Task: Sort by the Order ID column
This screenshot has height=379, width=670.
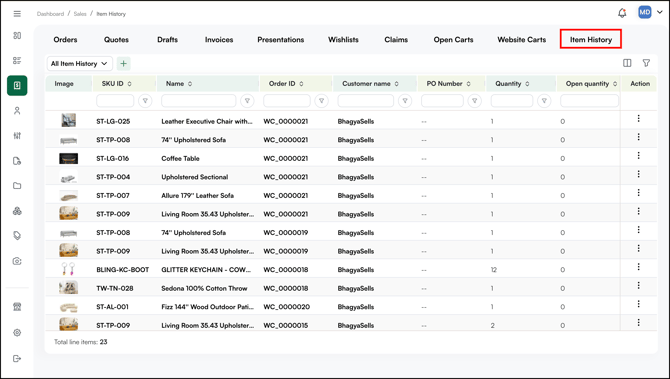Action: coord(301,84)
